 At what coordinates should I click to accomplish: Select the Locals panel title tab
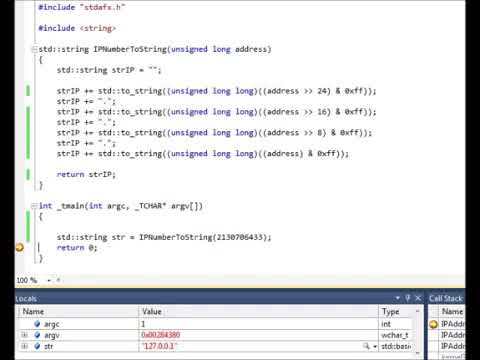26,299
